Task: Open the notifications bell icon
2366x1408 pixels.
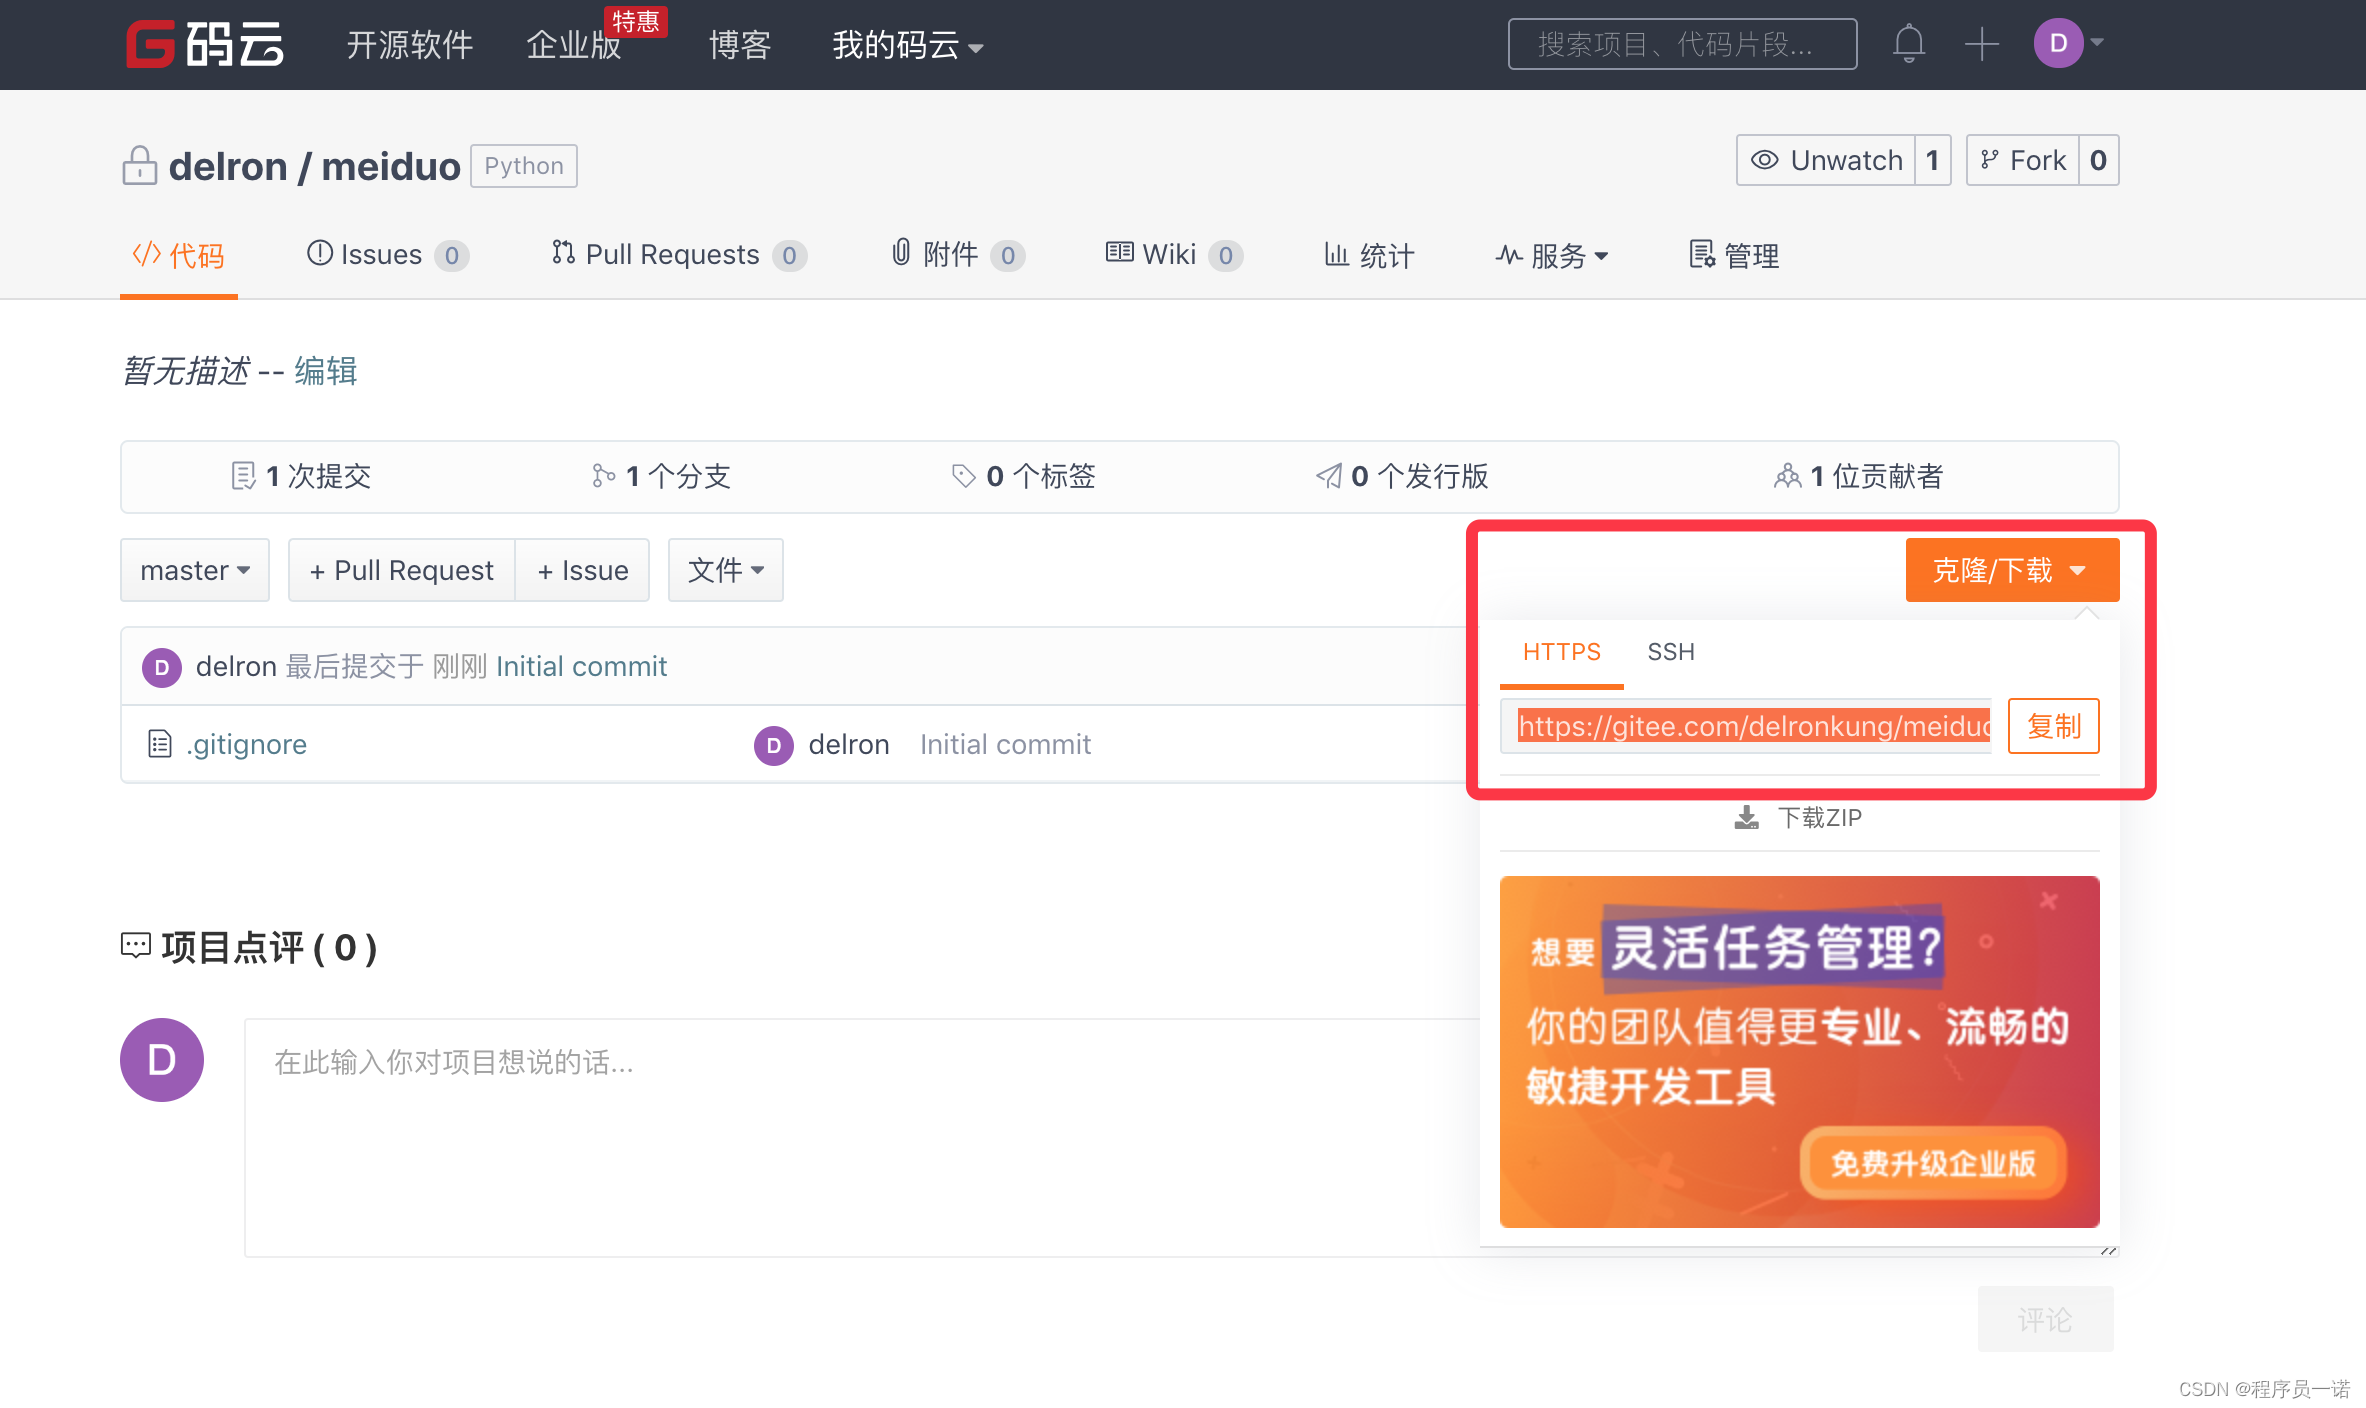Action: [x=1908, y=44]
